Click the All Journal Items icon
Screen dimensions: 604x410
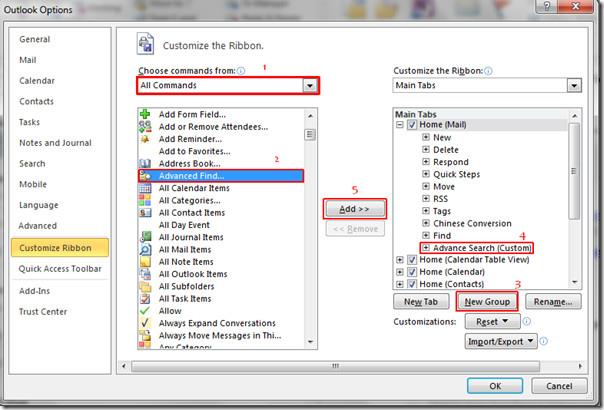[145, 237]
